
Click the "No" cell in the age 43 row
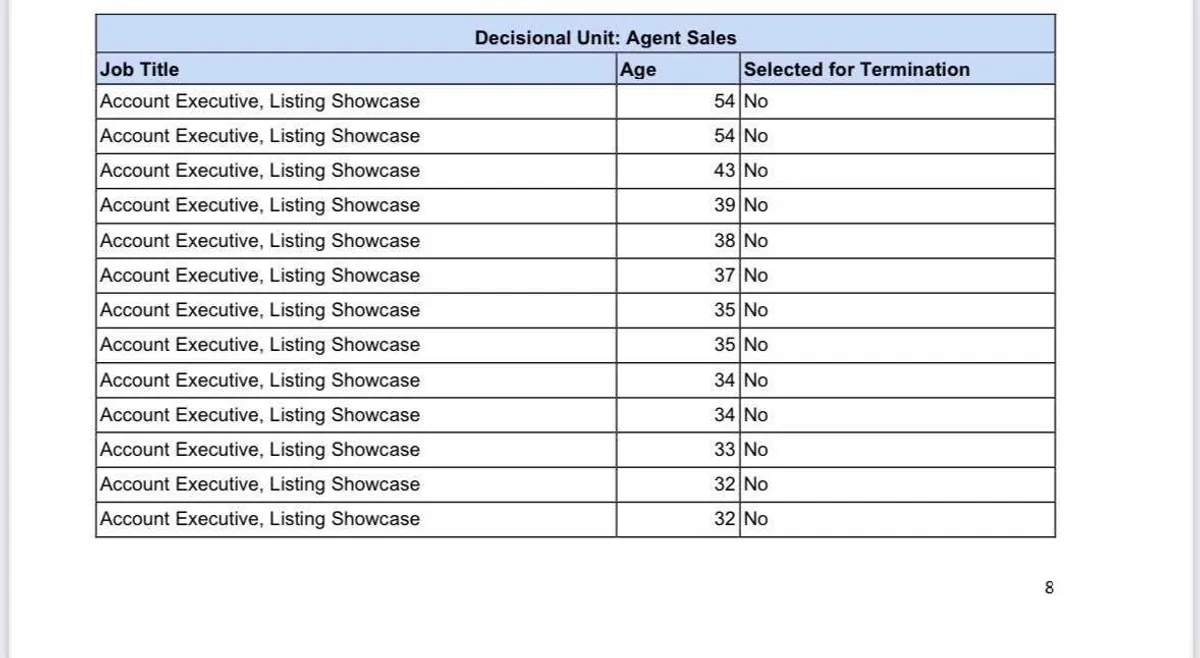(x=756, y=171)
